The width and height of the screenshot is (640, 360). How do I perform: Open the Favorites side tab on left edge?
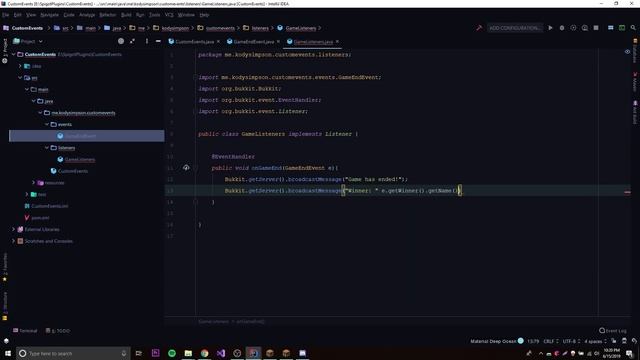5,267
